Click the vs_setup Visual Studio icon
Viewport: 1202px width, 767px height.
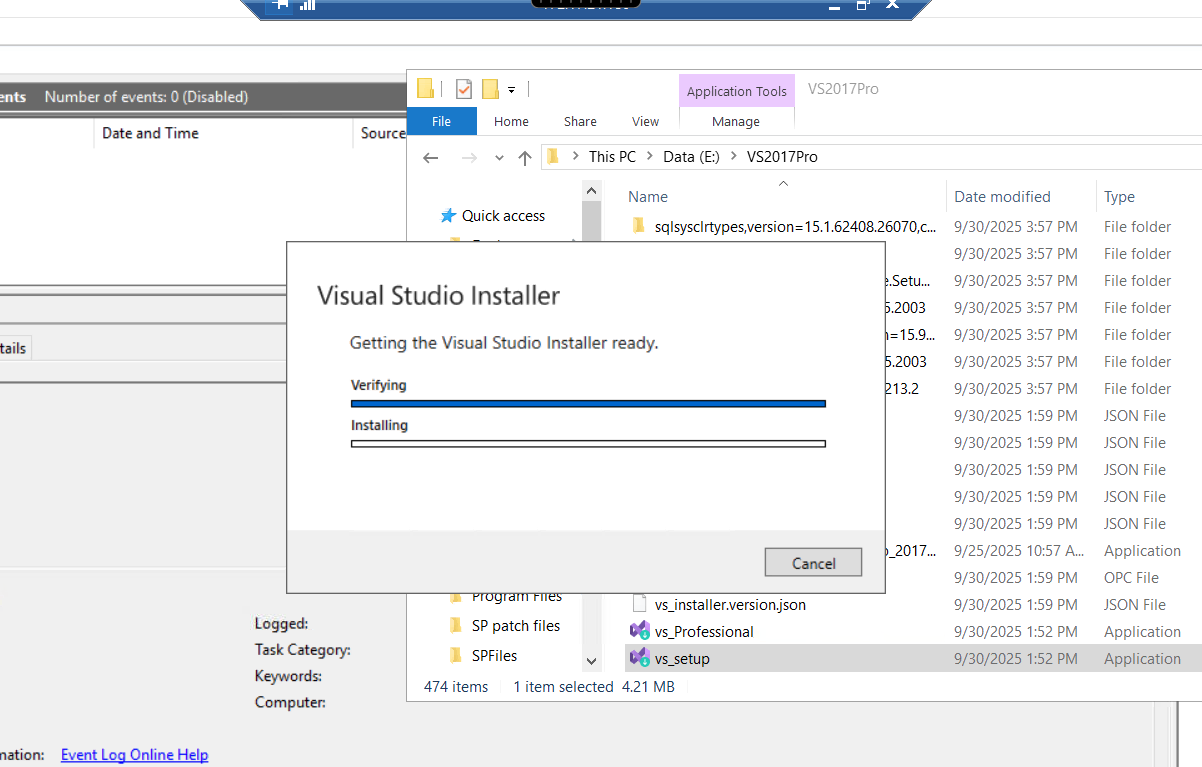(640, 658)
